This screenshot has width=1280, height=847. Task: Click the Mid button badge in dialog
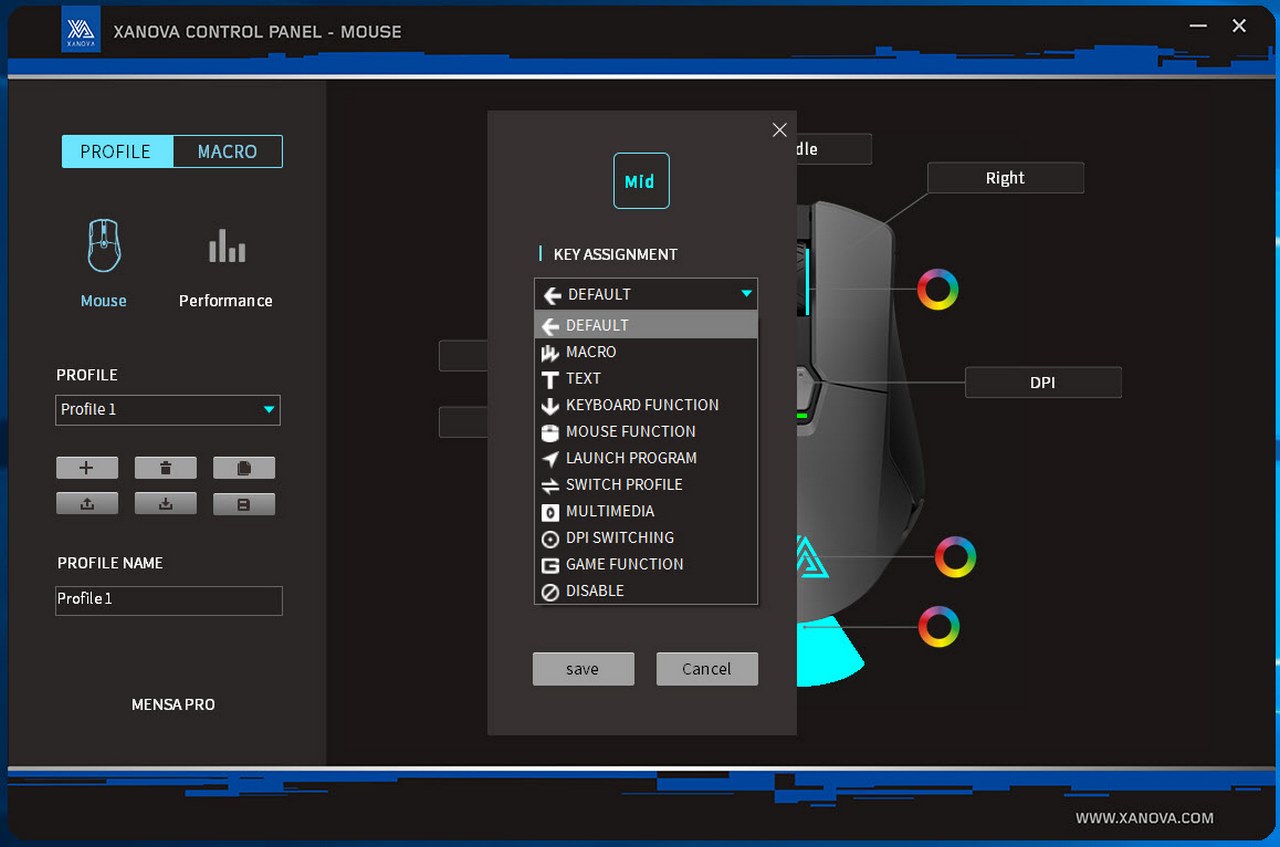point(641,181)
